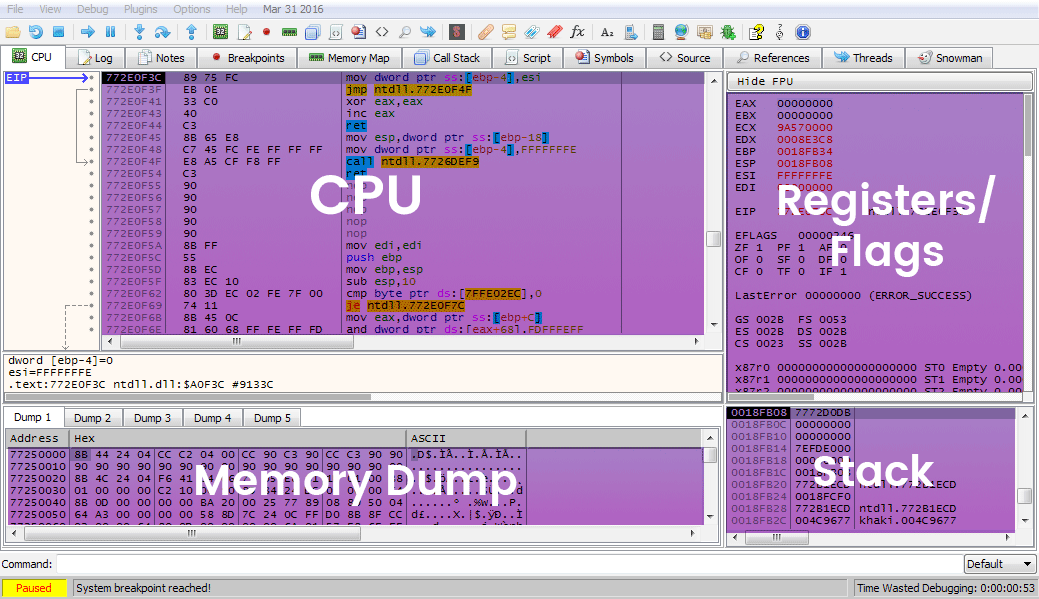Viewport: 1039px width, 599px height.
Task: Switch to the Snowman tab
Action: click(950, 58)
